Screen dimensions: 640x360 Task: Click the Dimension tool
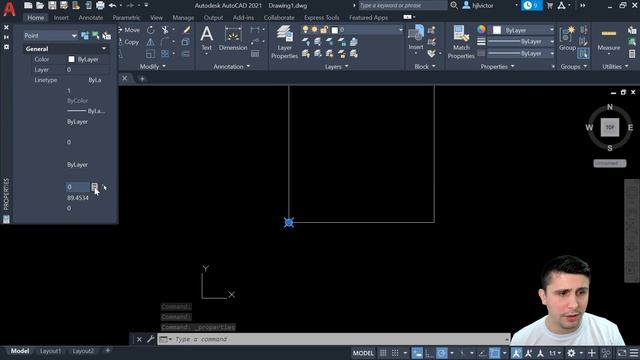coord(233,39)
